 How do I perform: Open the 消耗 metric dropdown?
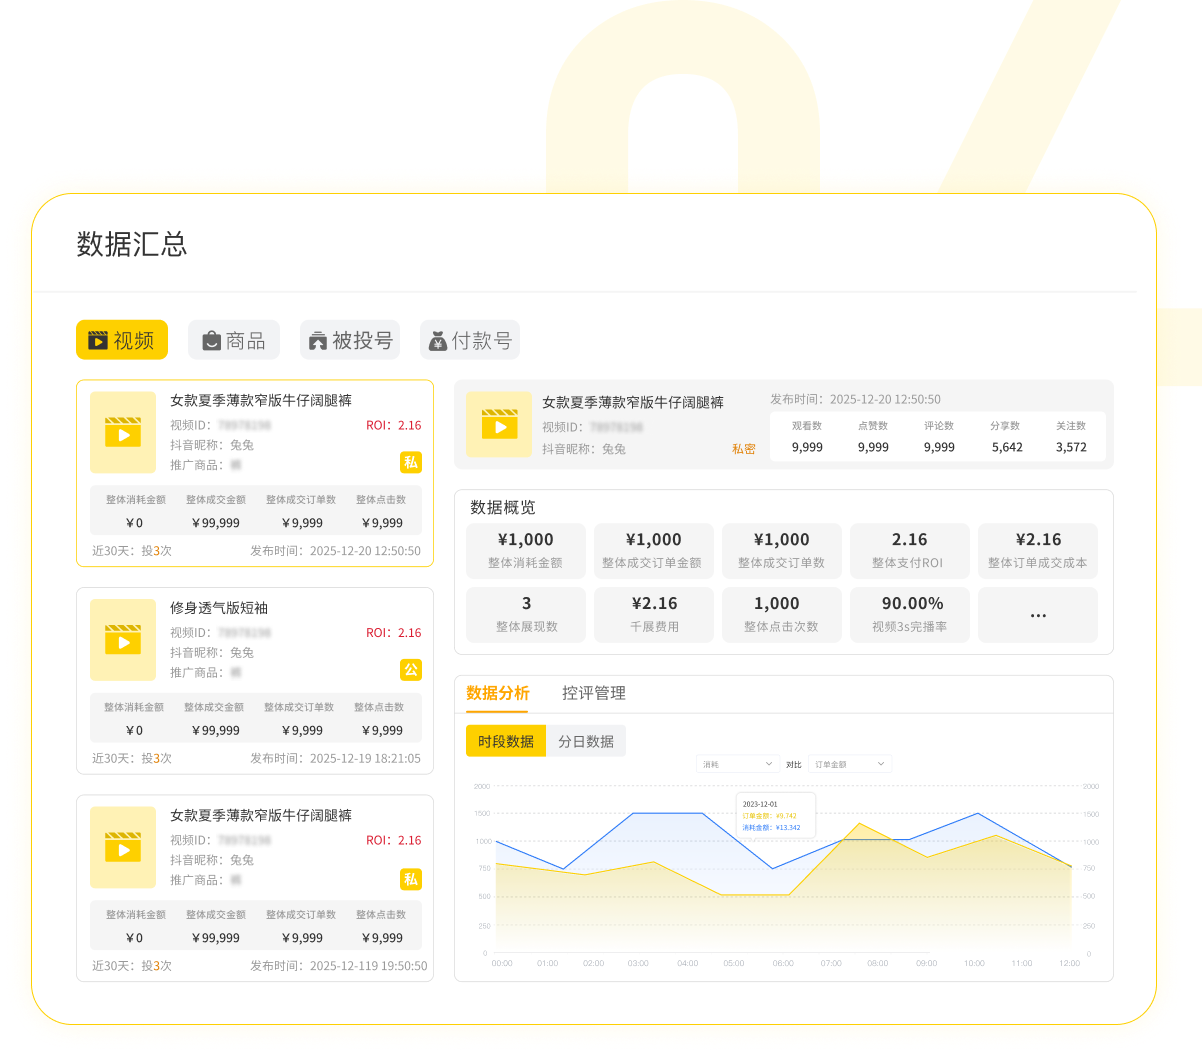click(x=738, y=764)
